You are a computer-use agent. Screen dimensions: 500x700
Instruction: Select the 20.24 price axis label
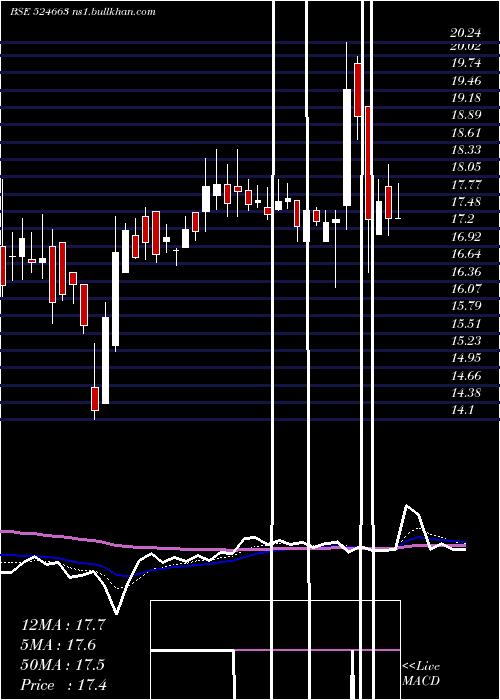466,32
